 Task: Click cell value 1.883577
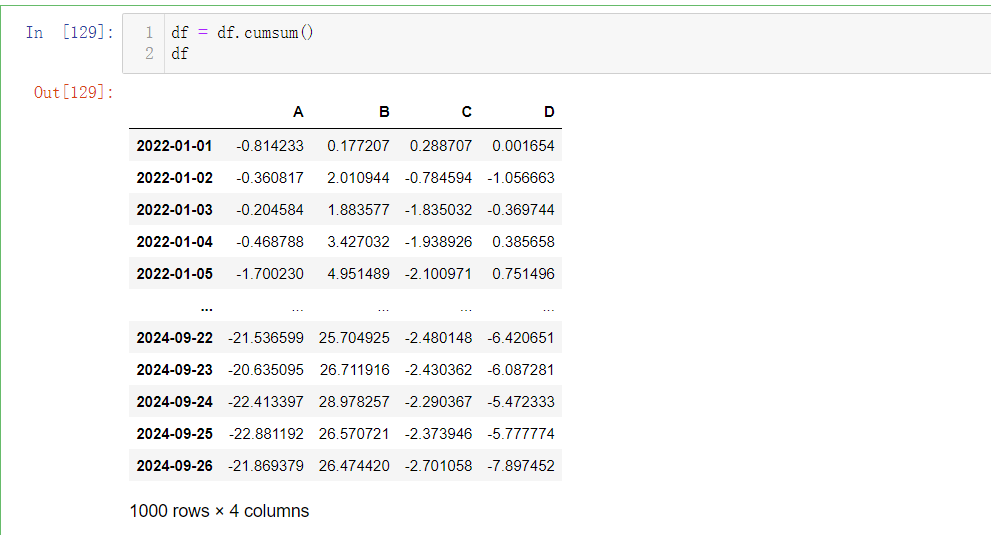(358, 210)
